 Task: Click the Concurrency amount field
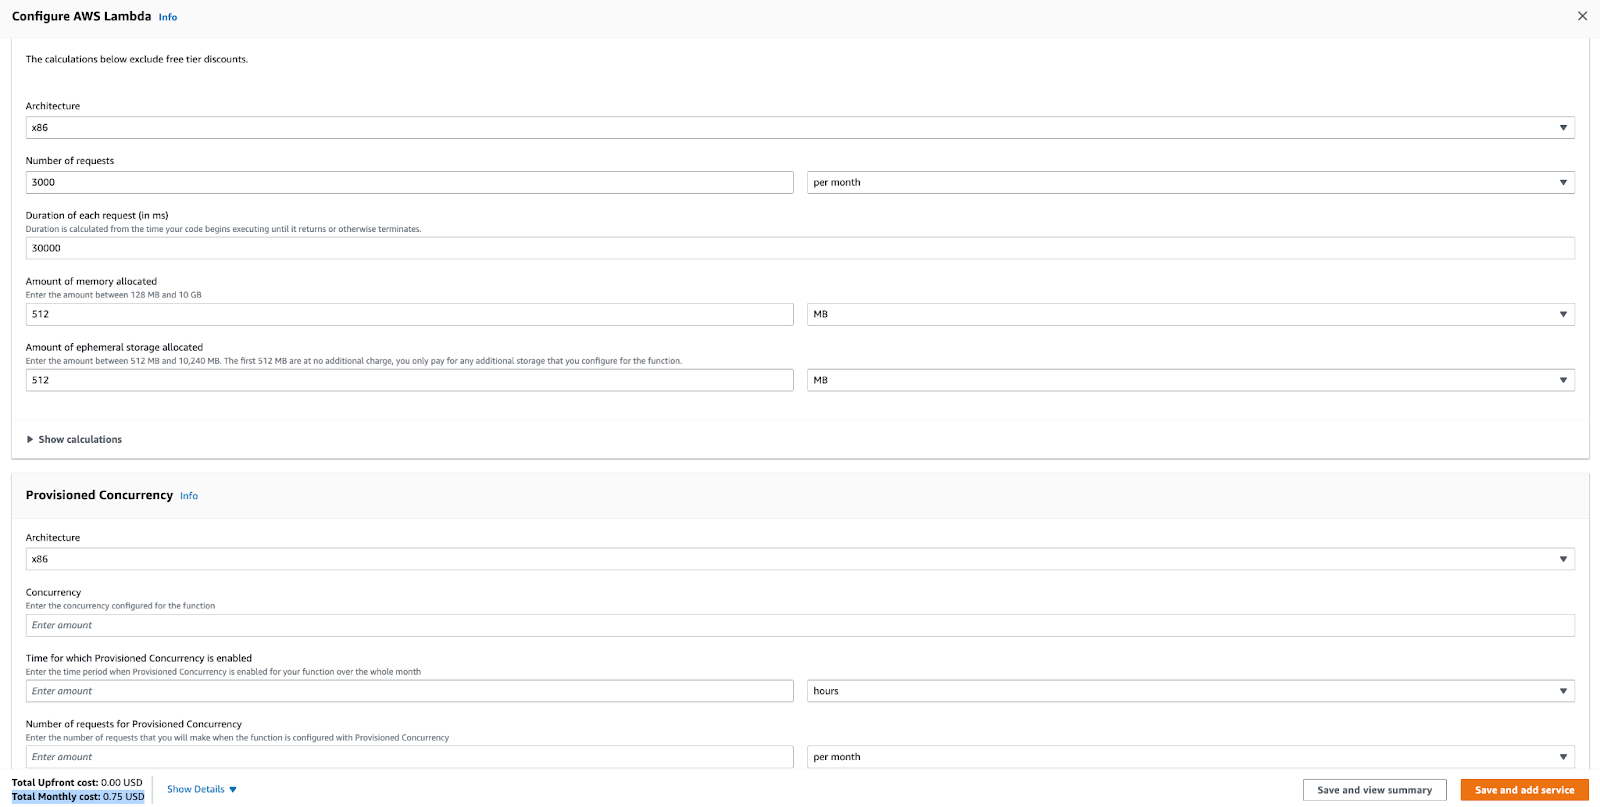click(x=800, y=626)
